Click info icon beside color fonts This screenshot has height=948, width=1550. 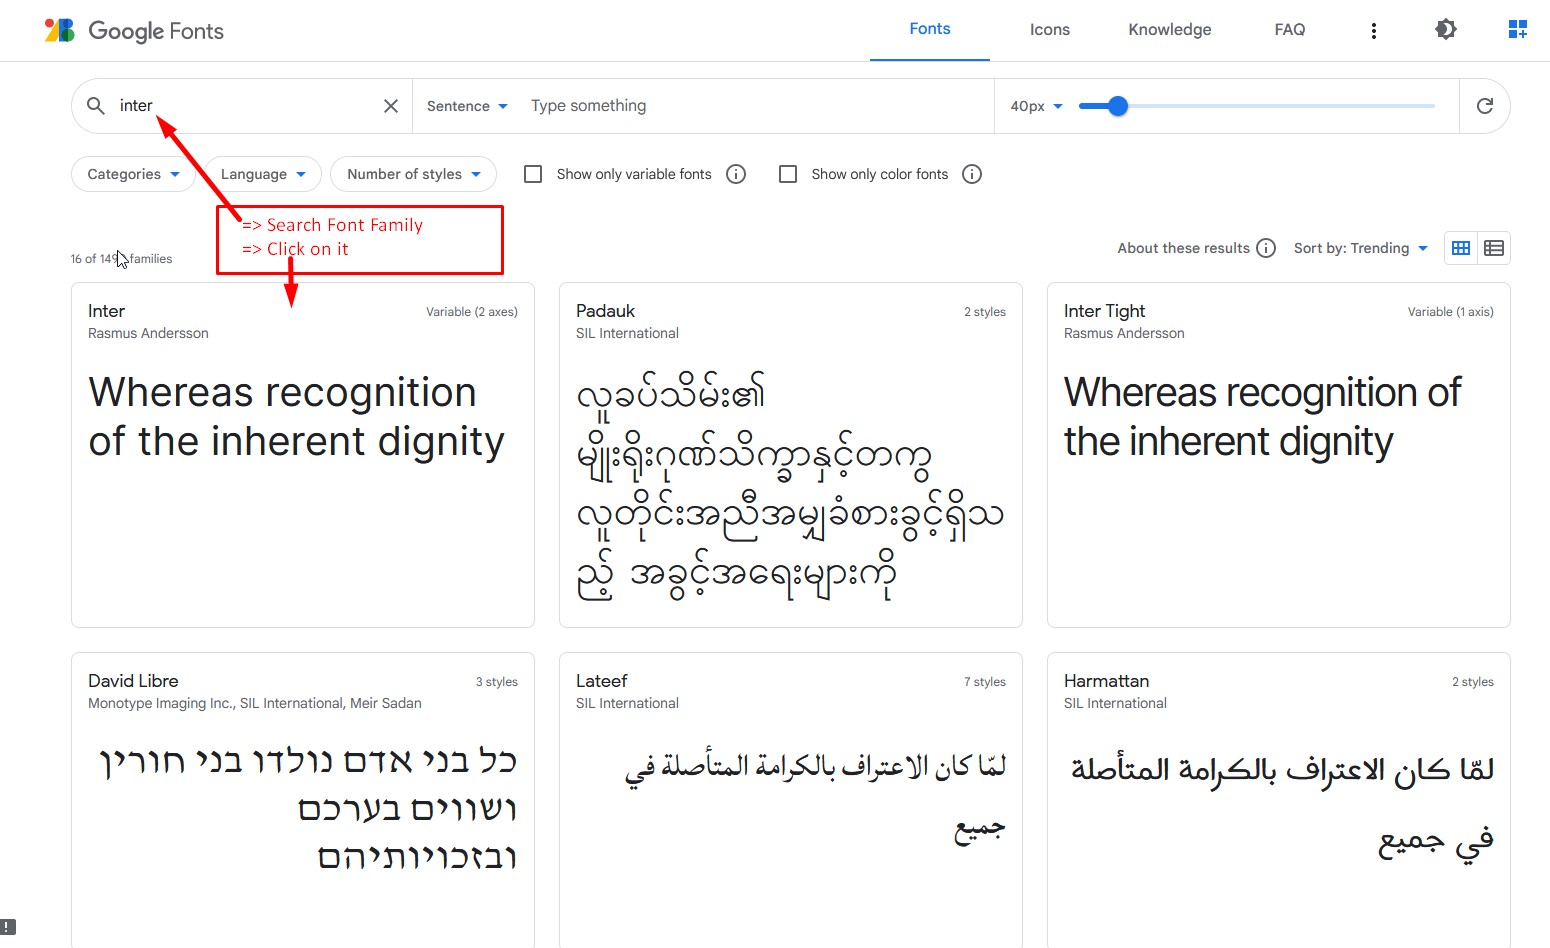(x=972, y=174)
